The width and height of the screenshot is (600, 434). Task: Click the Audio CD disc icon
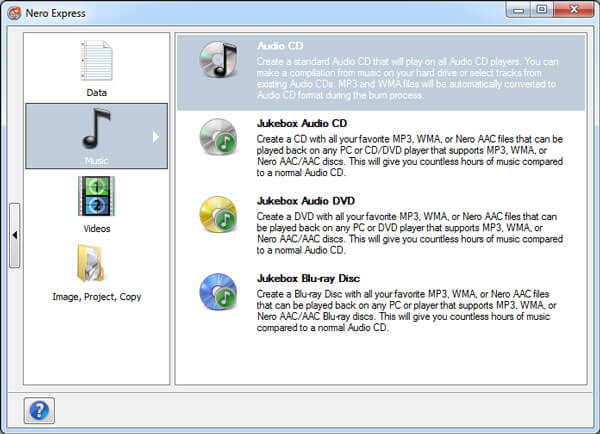pyautogui.click(x=217, y=59)
